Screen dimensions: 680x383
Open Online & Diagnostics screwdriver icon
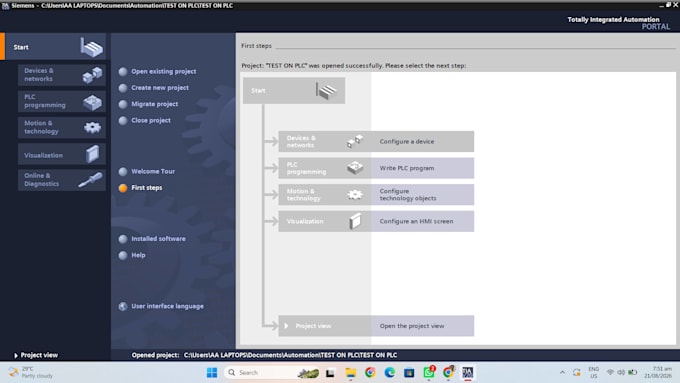[91, 180]
